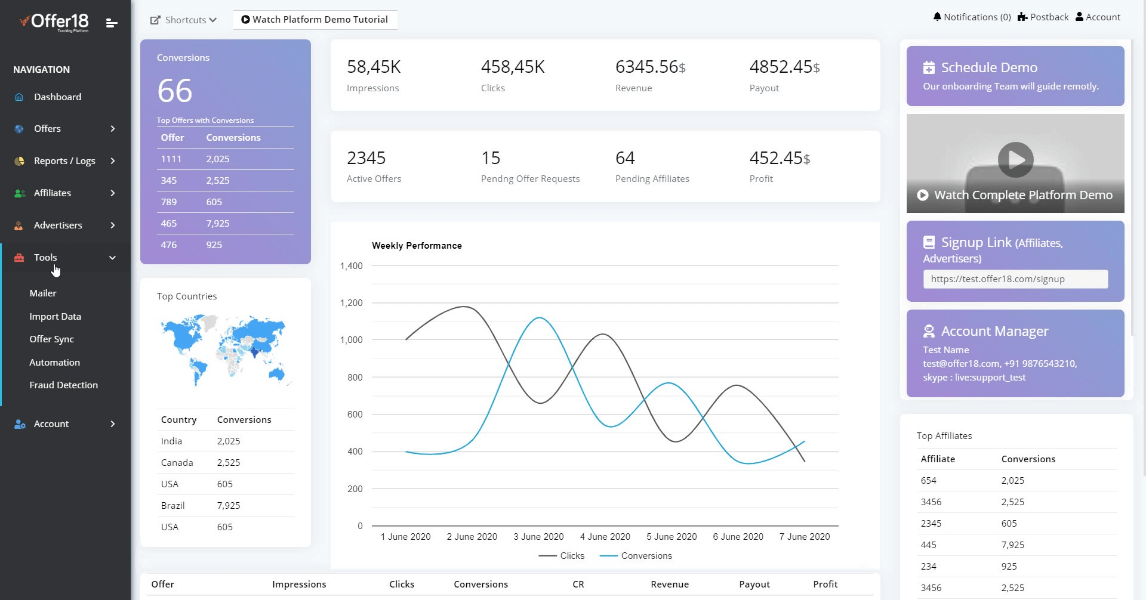Select Fraud Detection menu item

click(64, 385)
